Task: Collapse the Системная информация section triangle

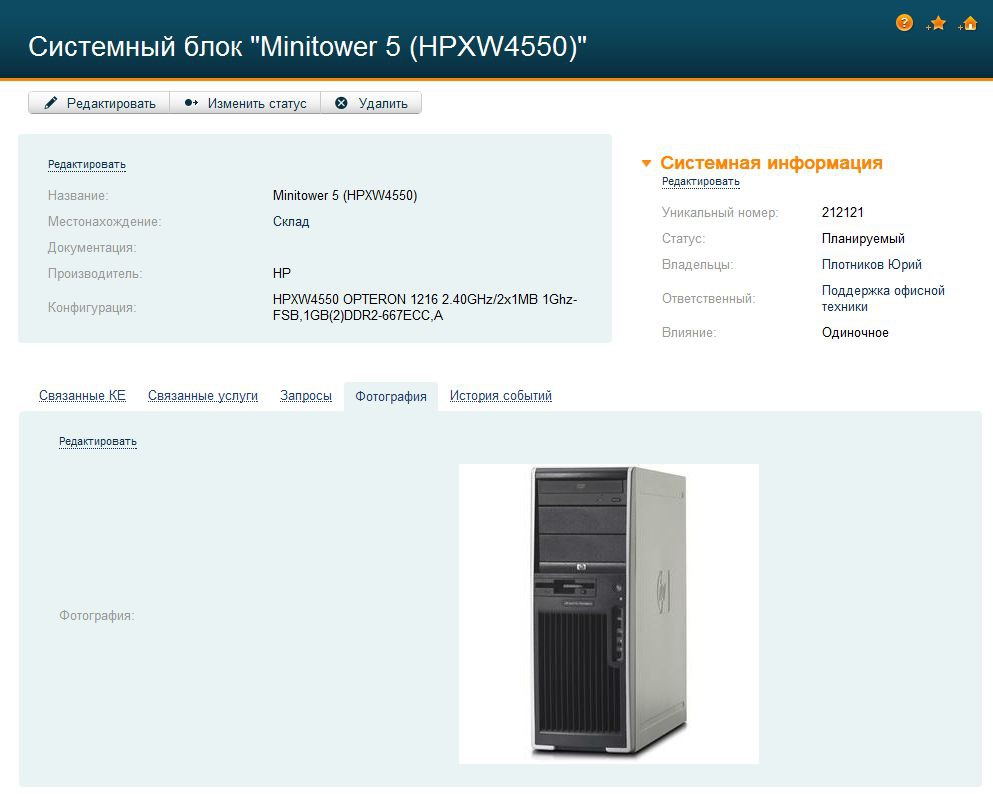Action: click(647, 163)
